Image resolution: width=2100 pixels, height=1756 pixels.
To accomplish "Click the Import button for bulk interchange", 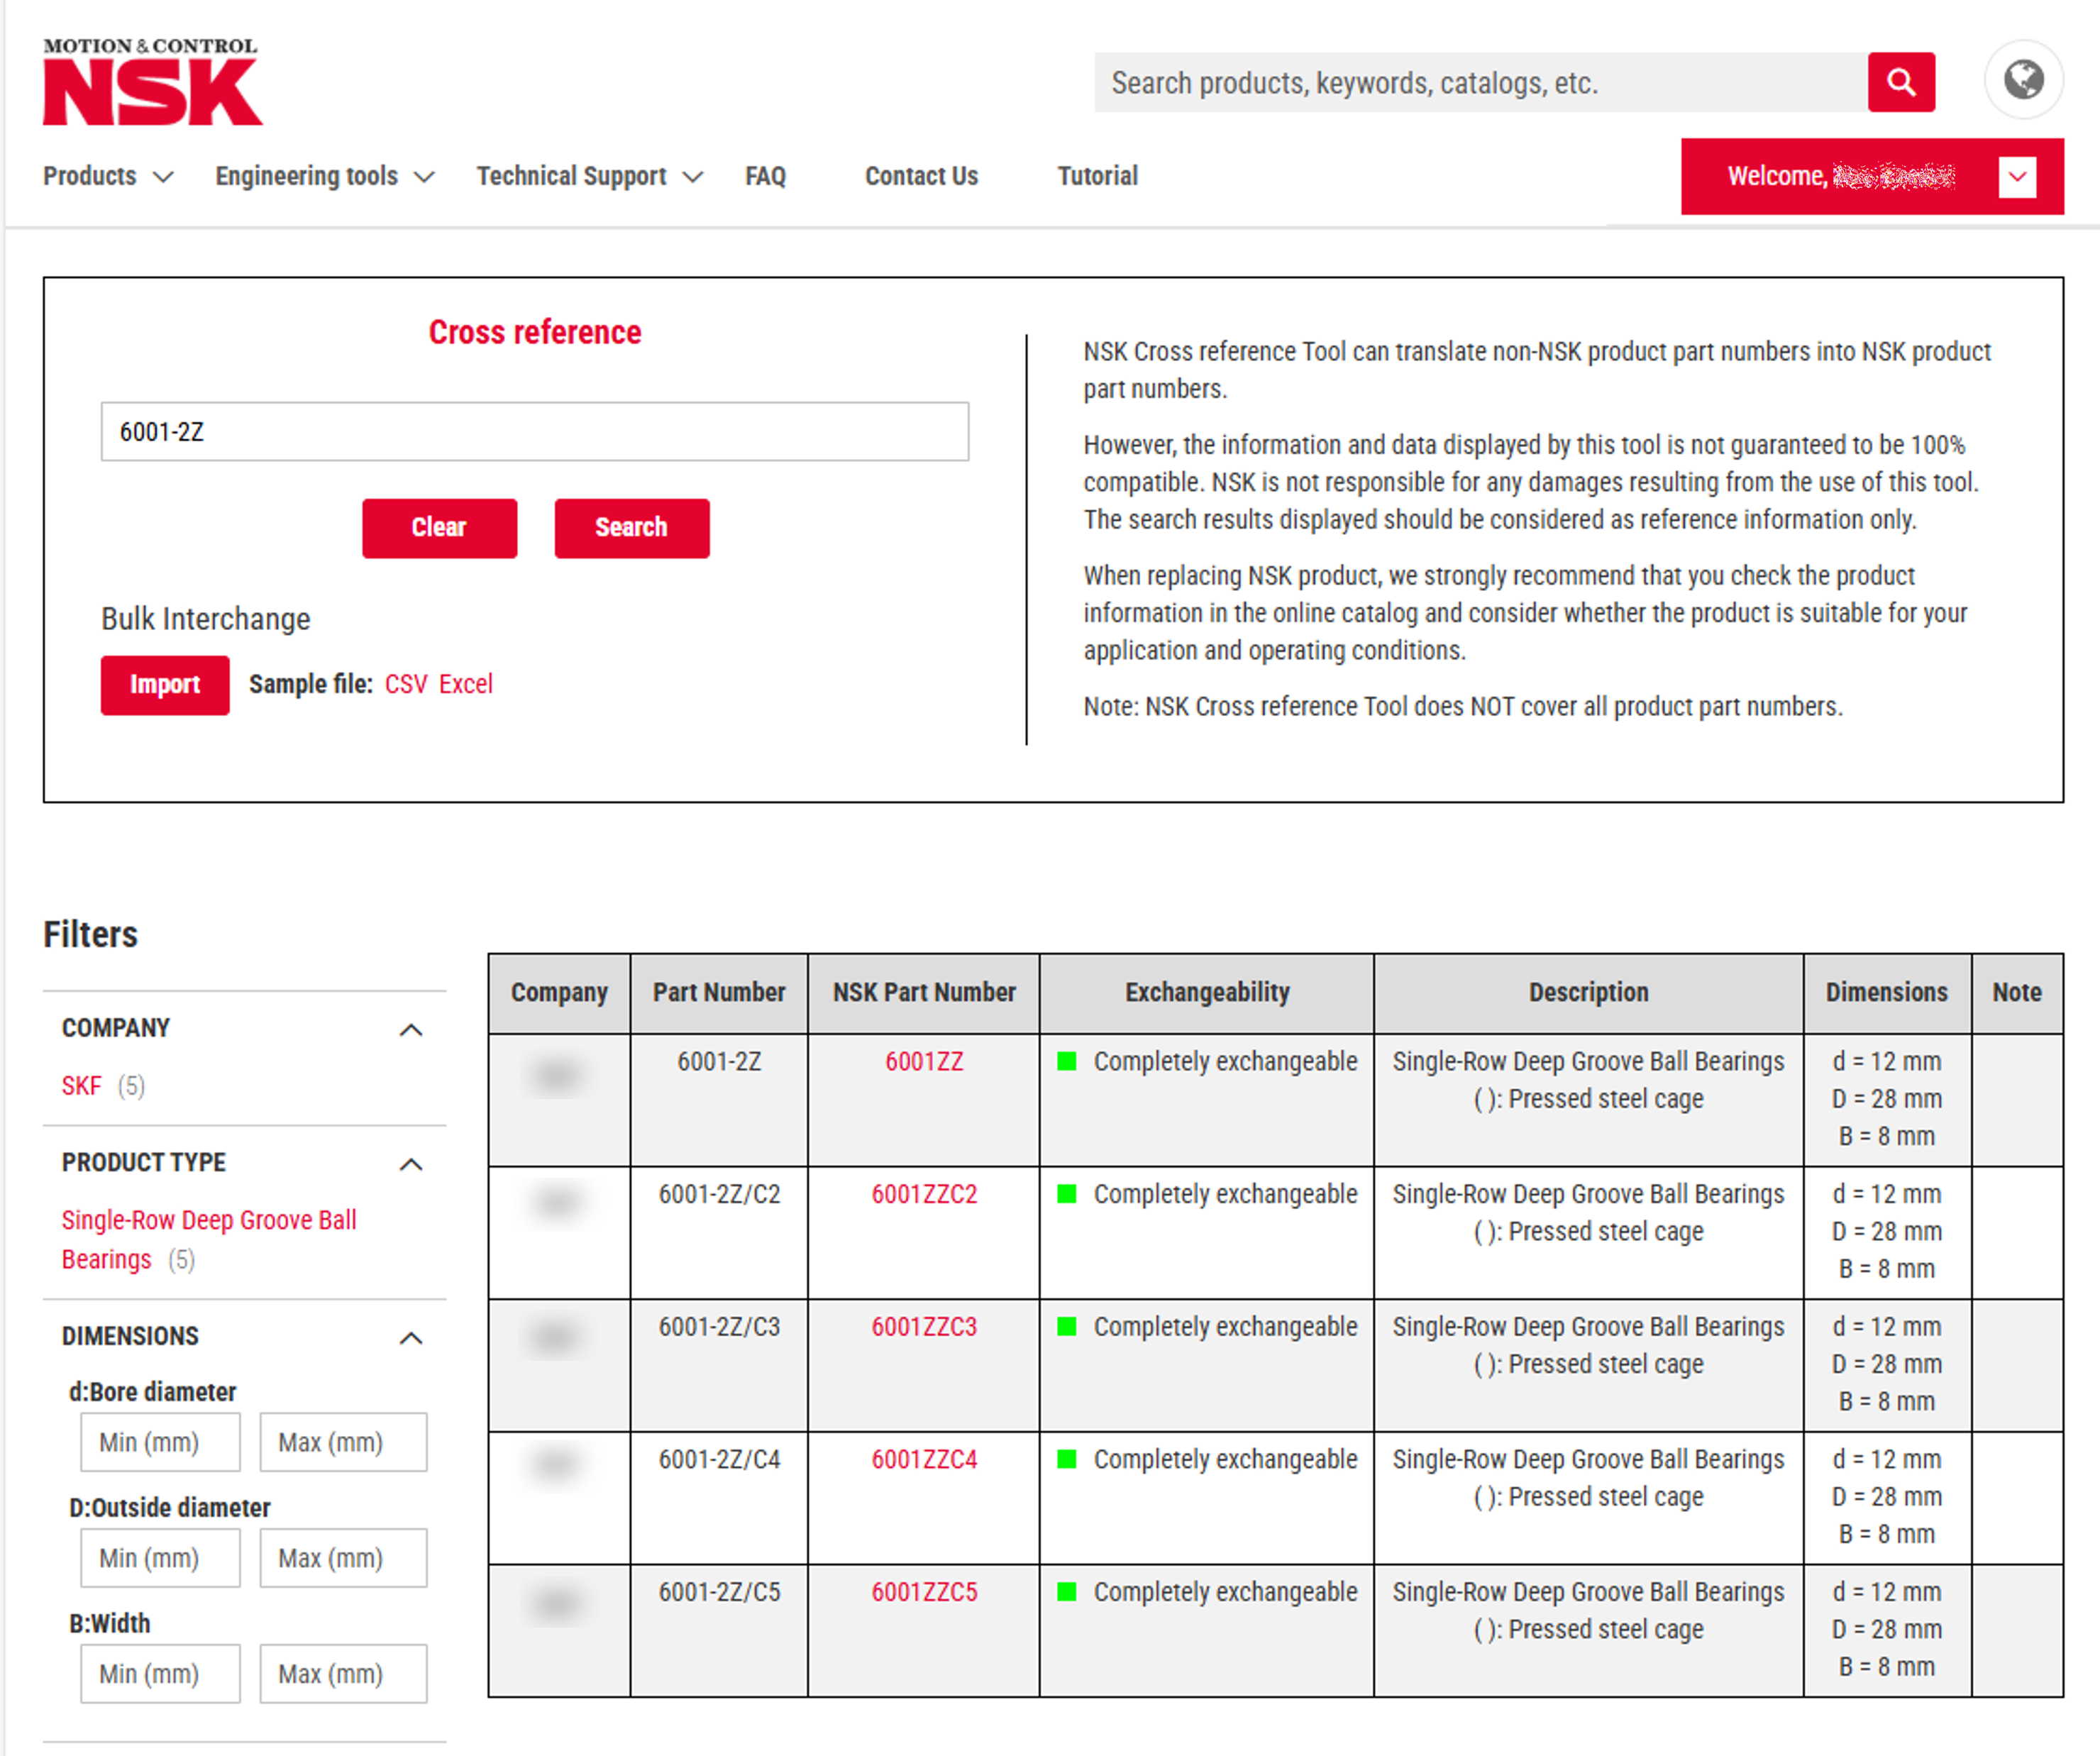I will [x=164, y=684].
